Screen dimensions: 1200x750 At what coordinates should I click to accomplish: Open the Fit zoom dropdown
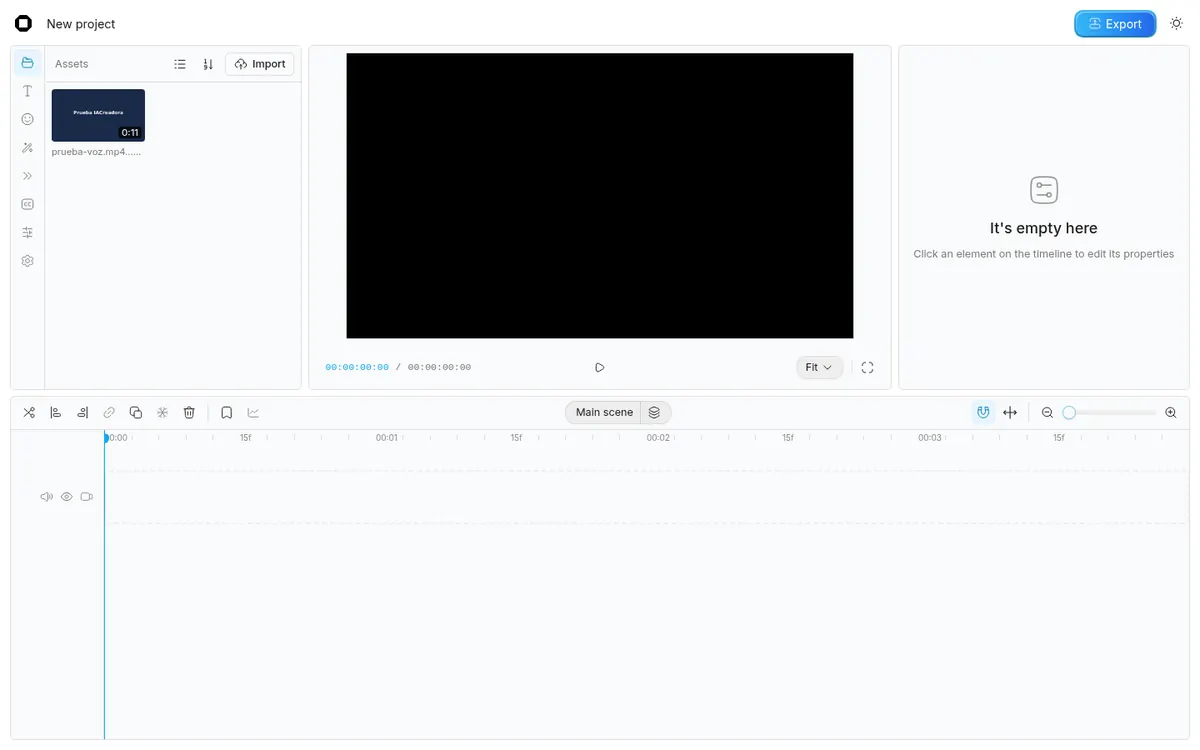pyautogui.click(x=820, y=367)
